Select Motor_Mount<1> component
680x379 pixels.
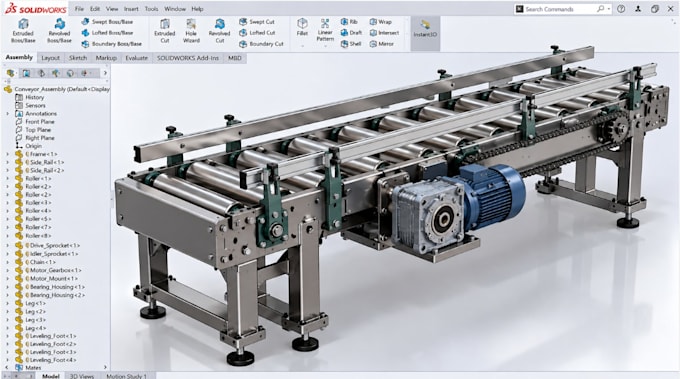[46, 278]
